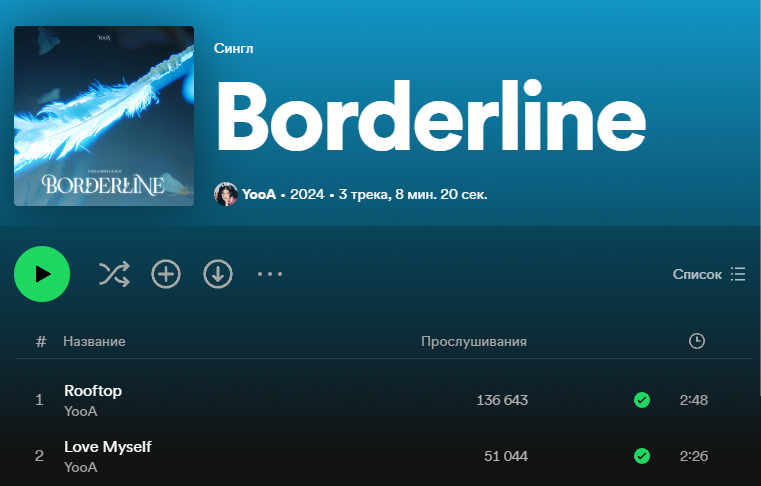Add Borderline to library with plus icon
Image resolution: width=761 pixels, height=486 pixels.
click(166, 274)
